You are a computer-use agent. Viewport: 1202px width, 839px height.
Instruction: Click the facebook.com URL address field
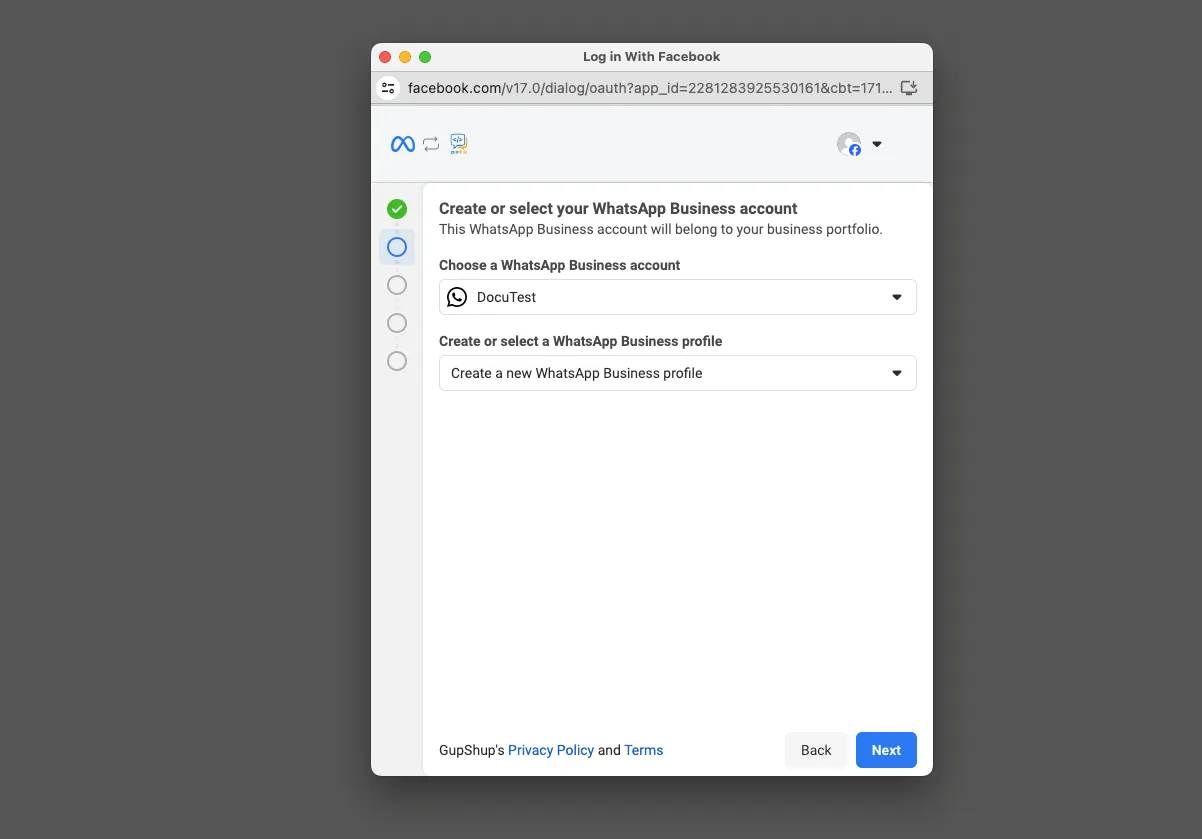[x=650, y=88]
